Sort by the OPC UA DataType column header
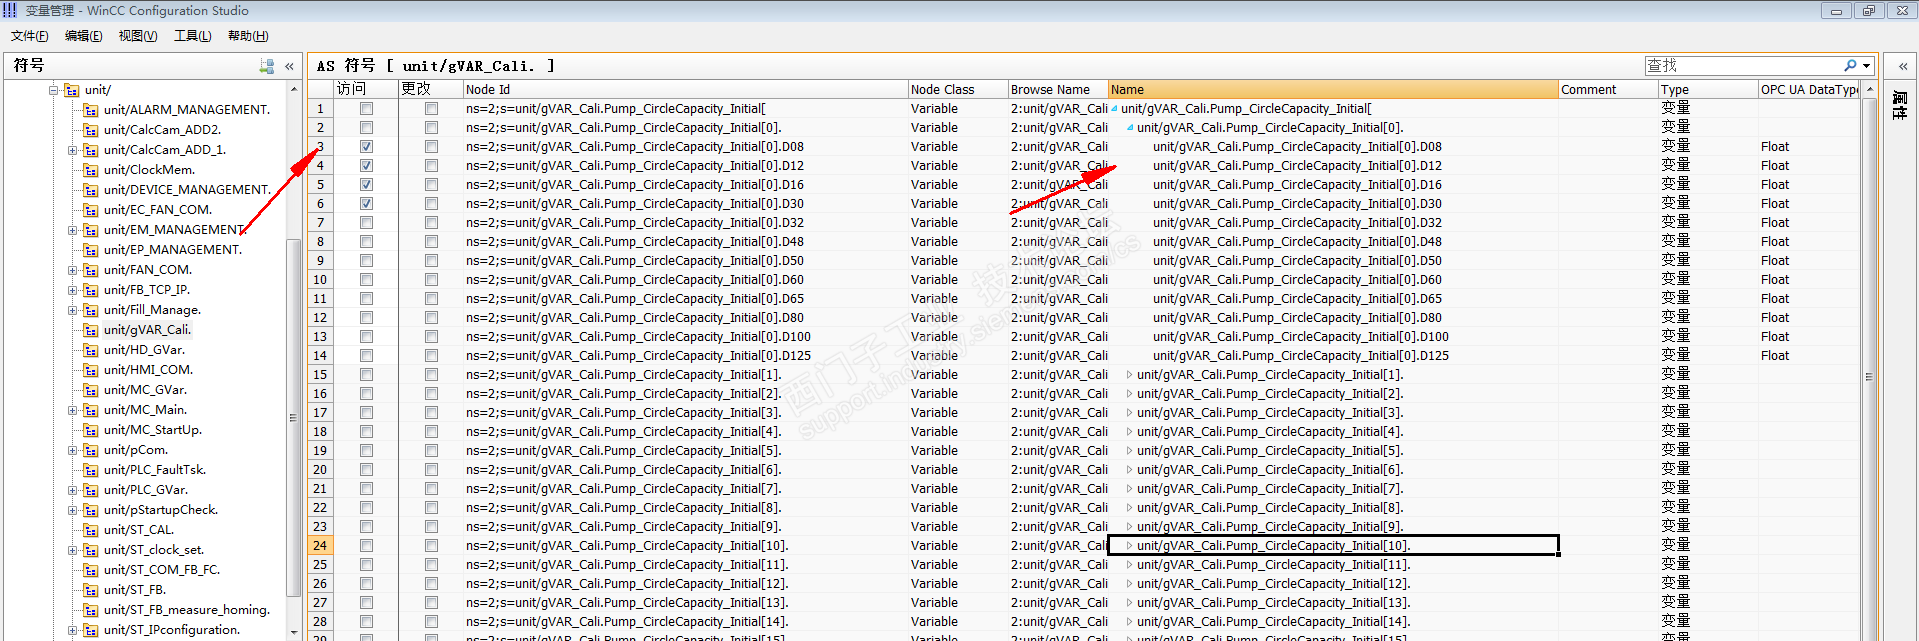The height and width of the screenshot is (641, 1919). 1808,89
